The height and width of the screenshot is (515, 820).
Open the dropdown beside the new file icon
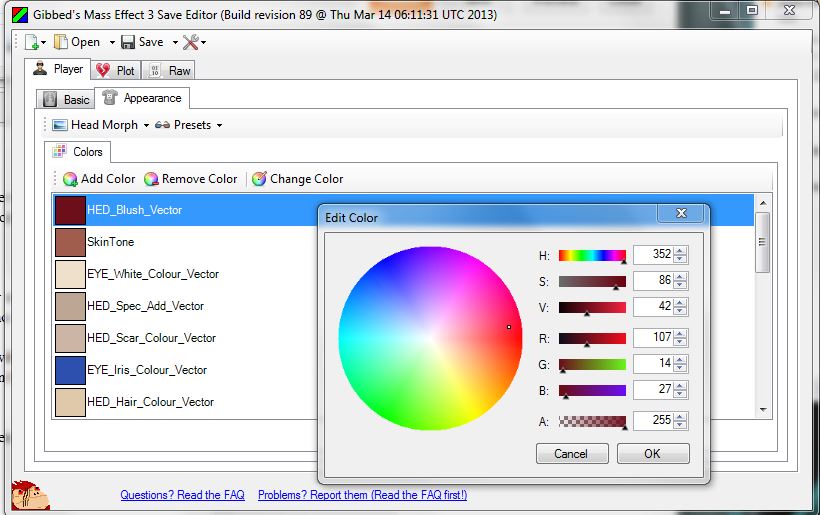point(43,42)
